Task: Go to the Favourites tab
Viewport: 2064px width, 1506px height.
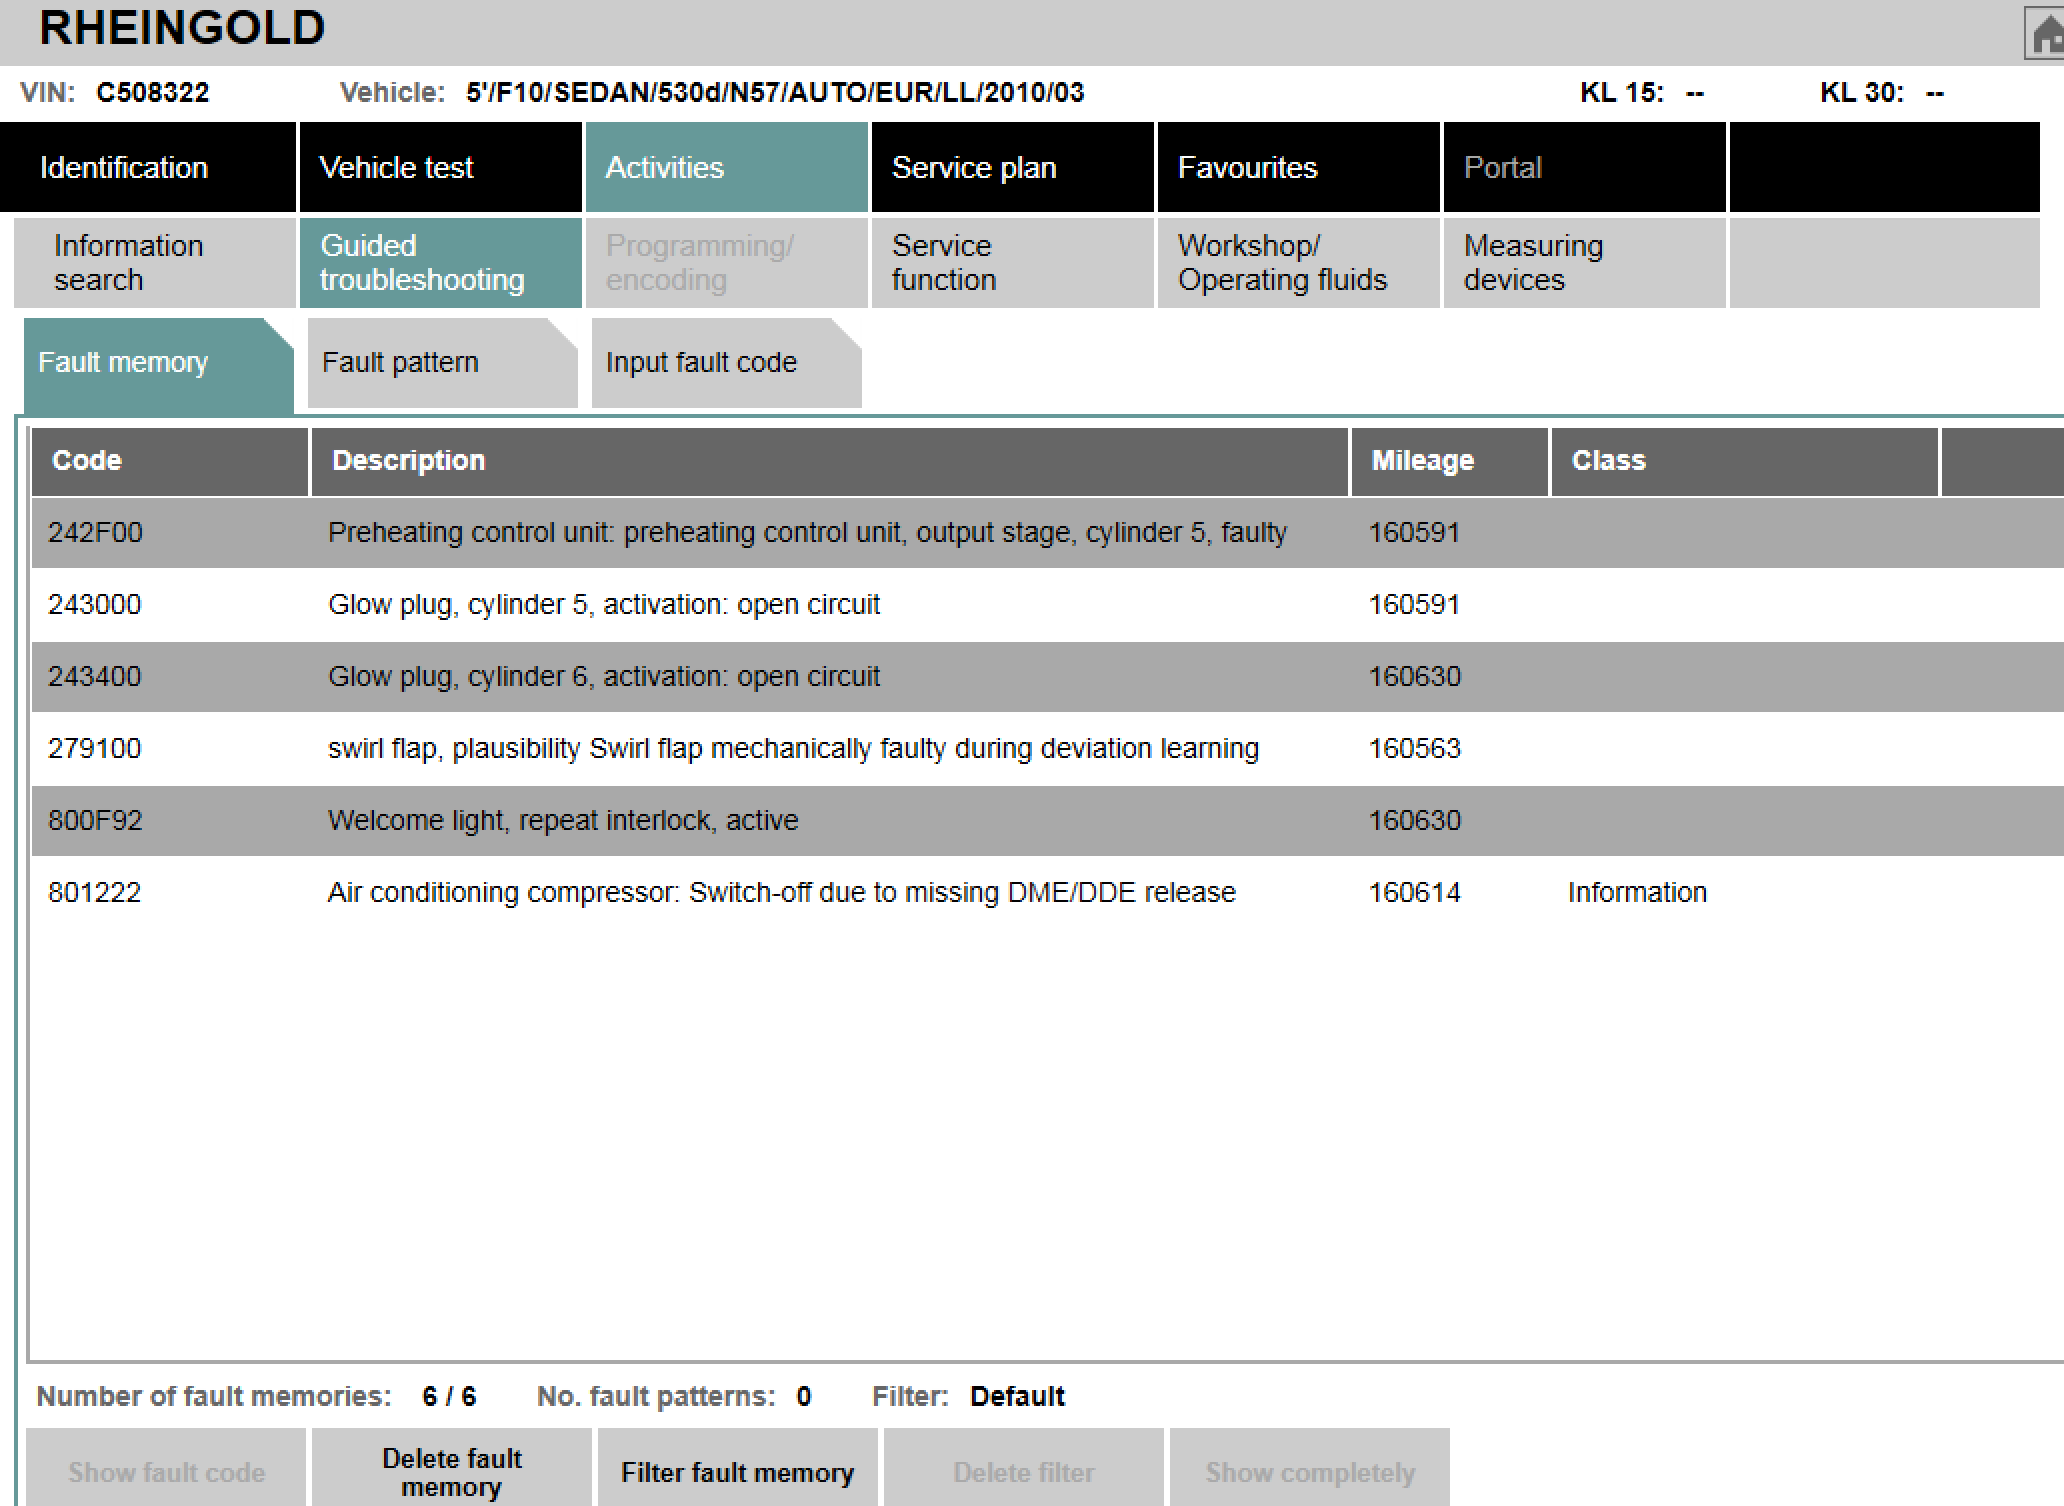Action: (x=1298, y=167)
